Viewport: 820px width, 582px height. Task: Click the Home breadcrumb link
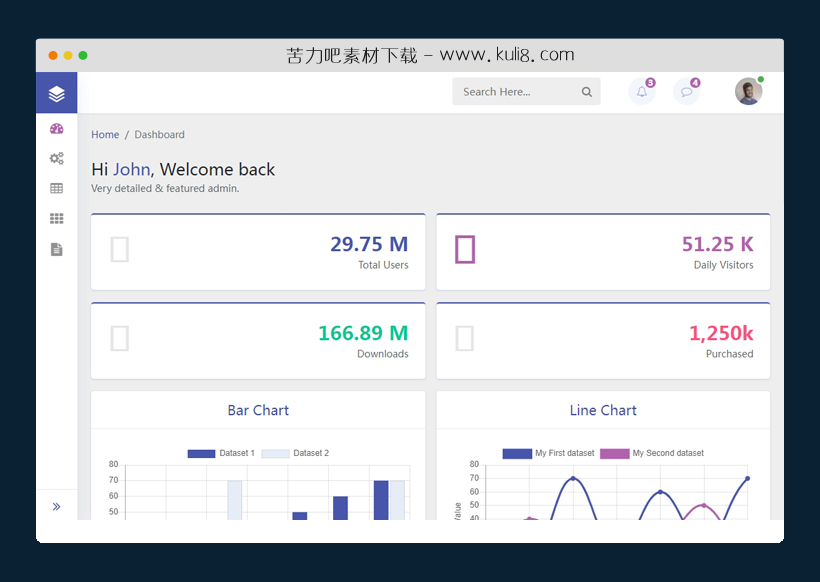(105, 135)
